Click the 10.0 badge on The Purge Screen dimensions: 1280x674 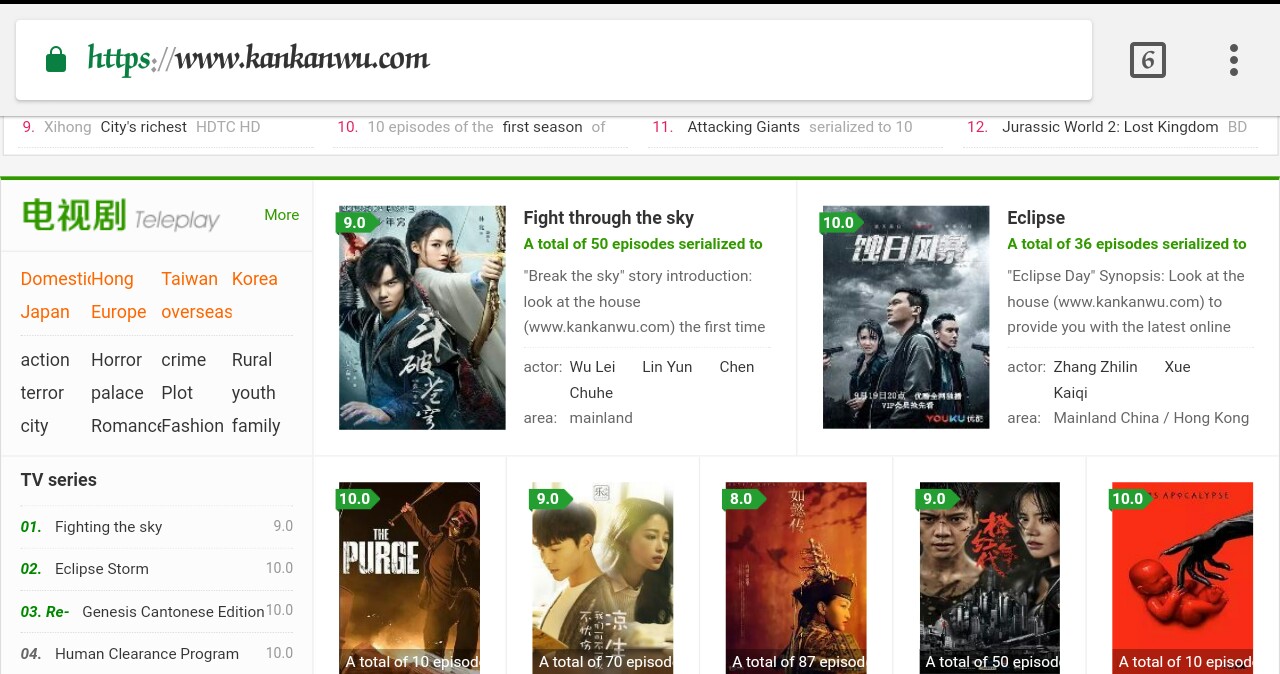pyautogui.click(x=357, y=499)
